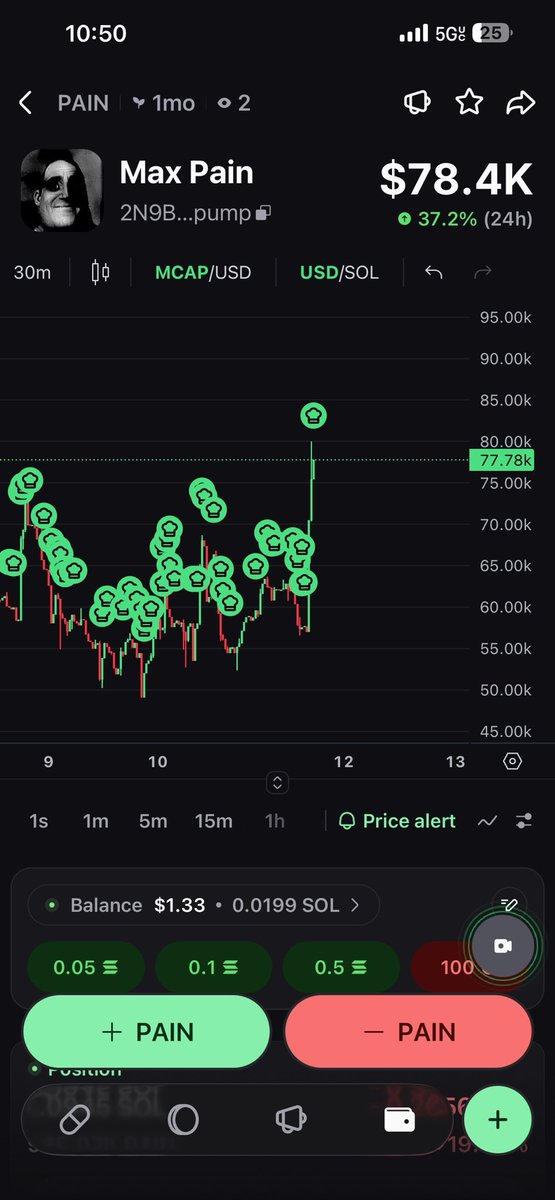Tap the cellular signal bars icon
Screen dimensions: 555x1200
coord(413,34)
